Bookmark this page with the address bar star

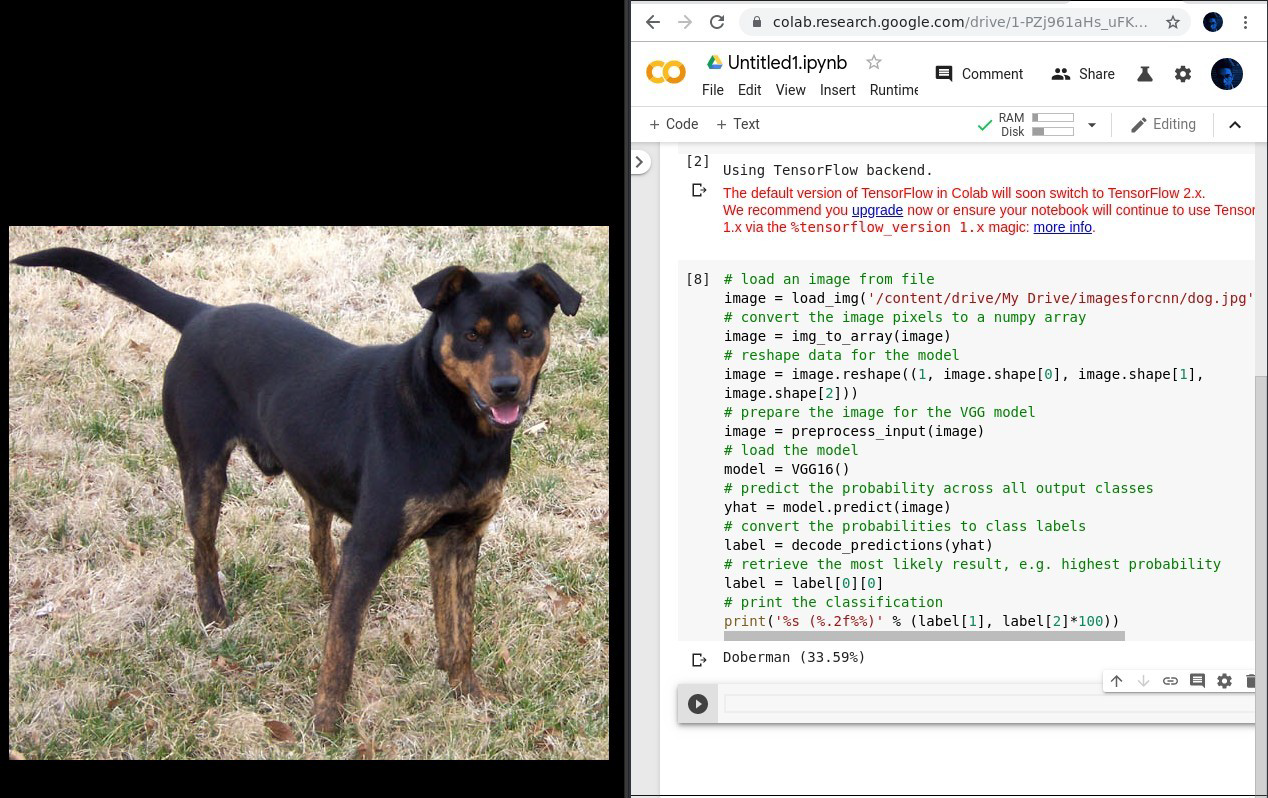[x=1173, y=22]
